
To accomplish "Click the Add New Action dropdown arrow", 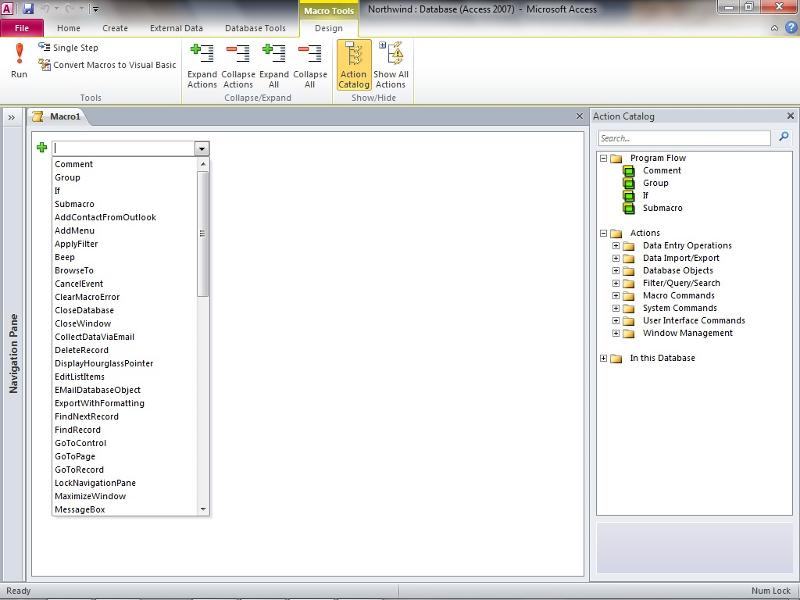I will point(202,148).
